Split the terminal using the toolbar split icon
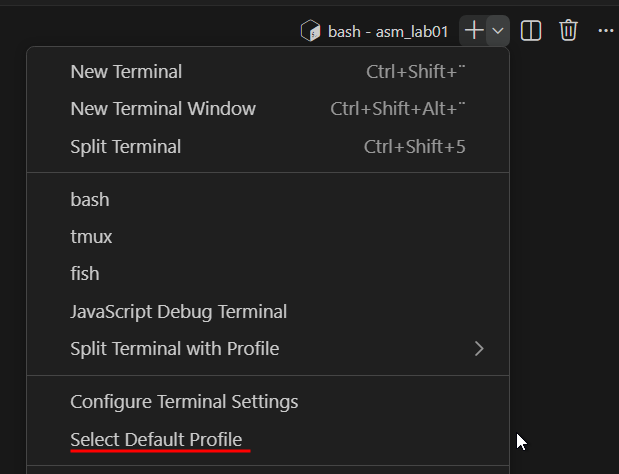619x474 pixels. [532, 31]
